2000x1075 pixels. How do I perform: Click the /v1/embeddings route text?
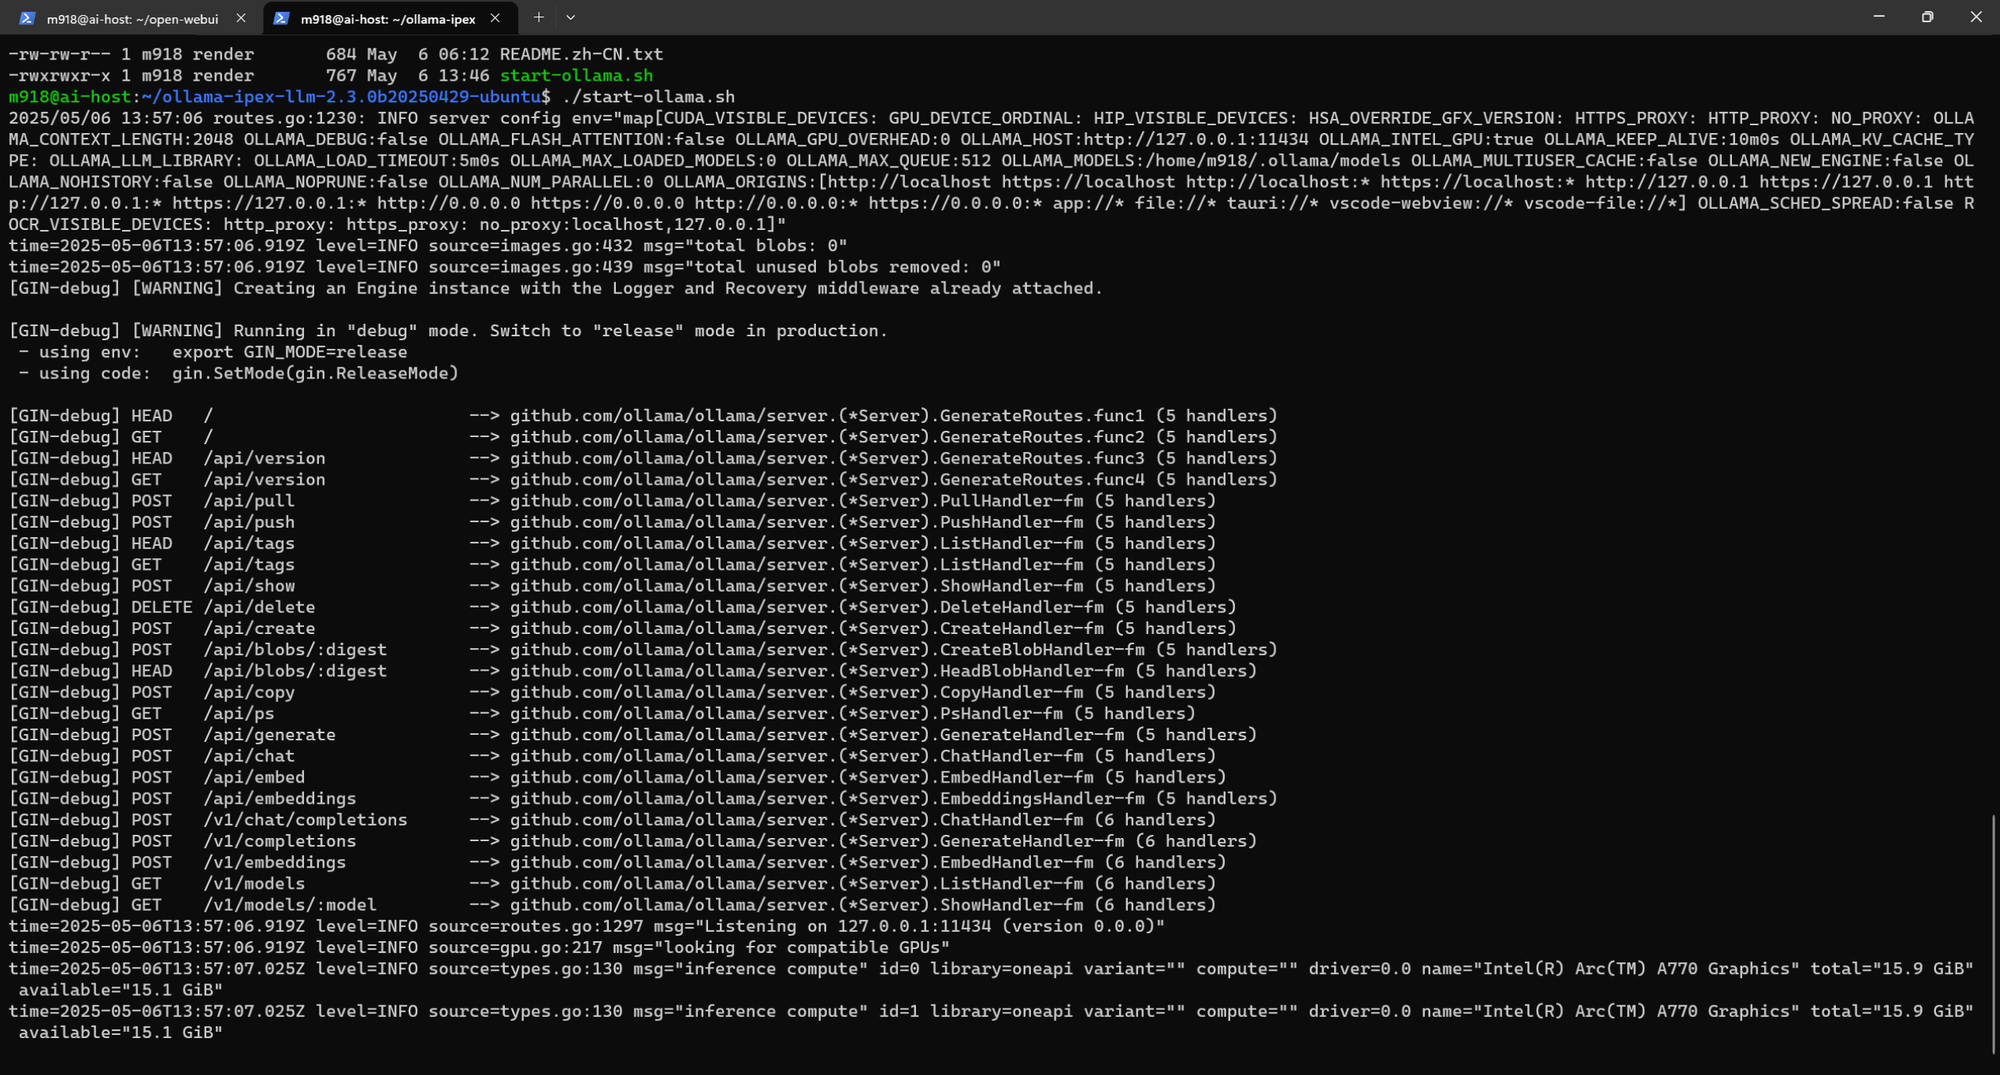275,862
